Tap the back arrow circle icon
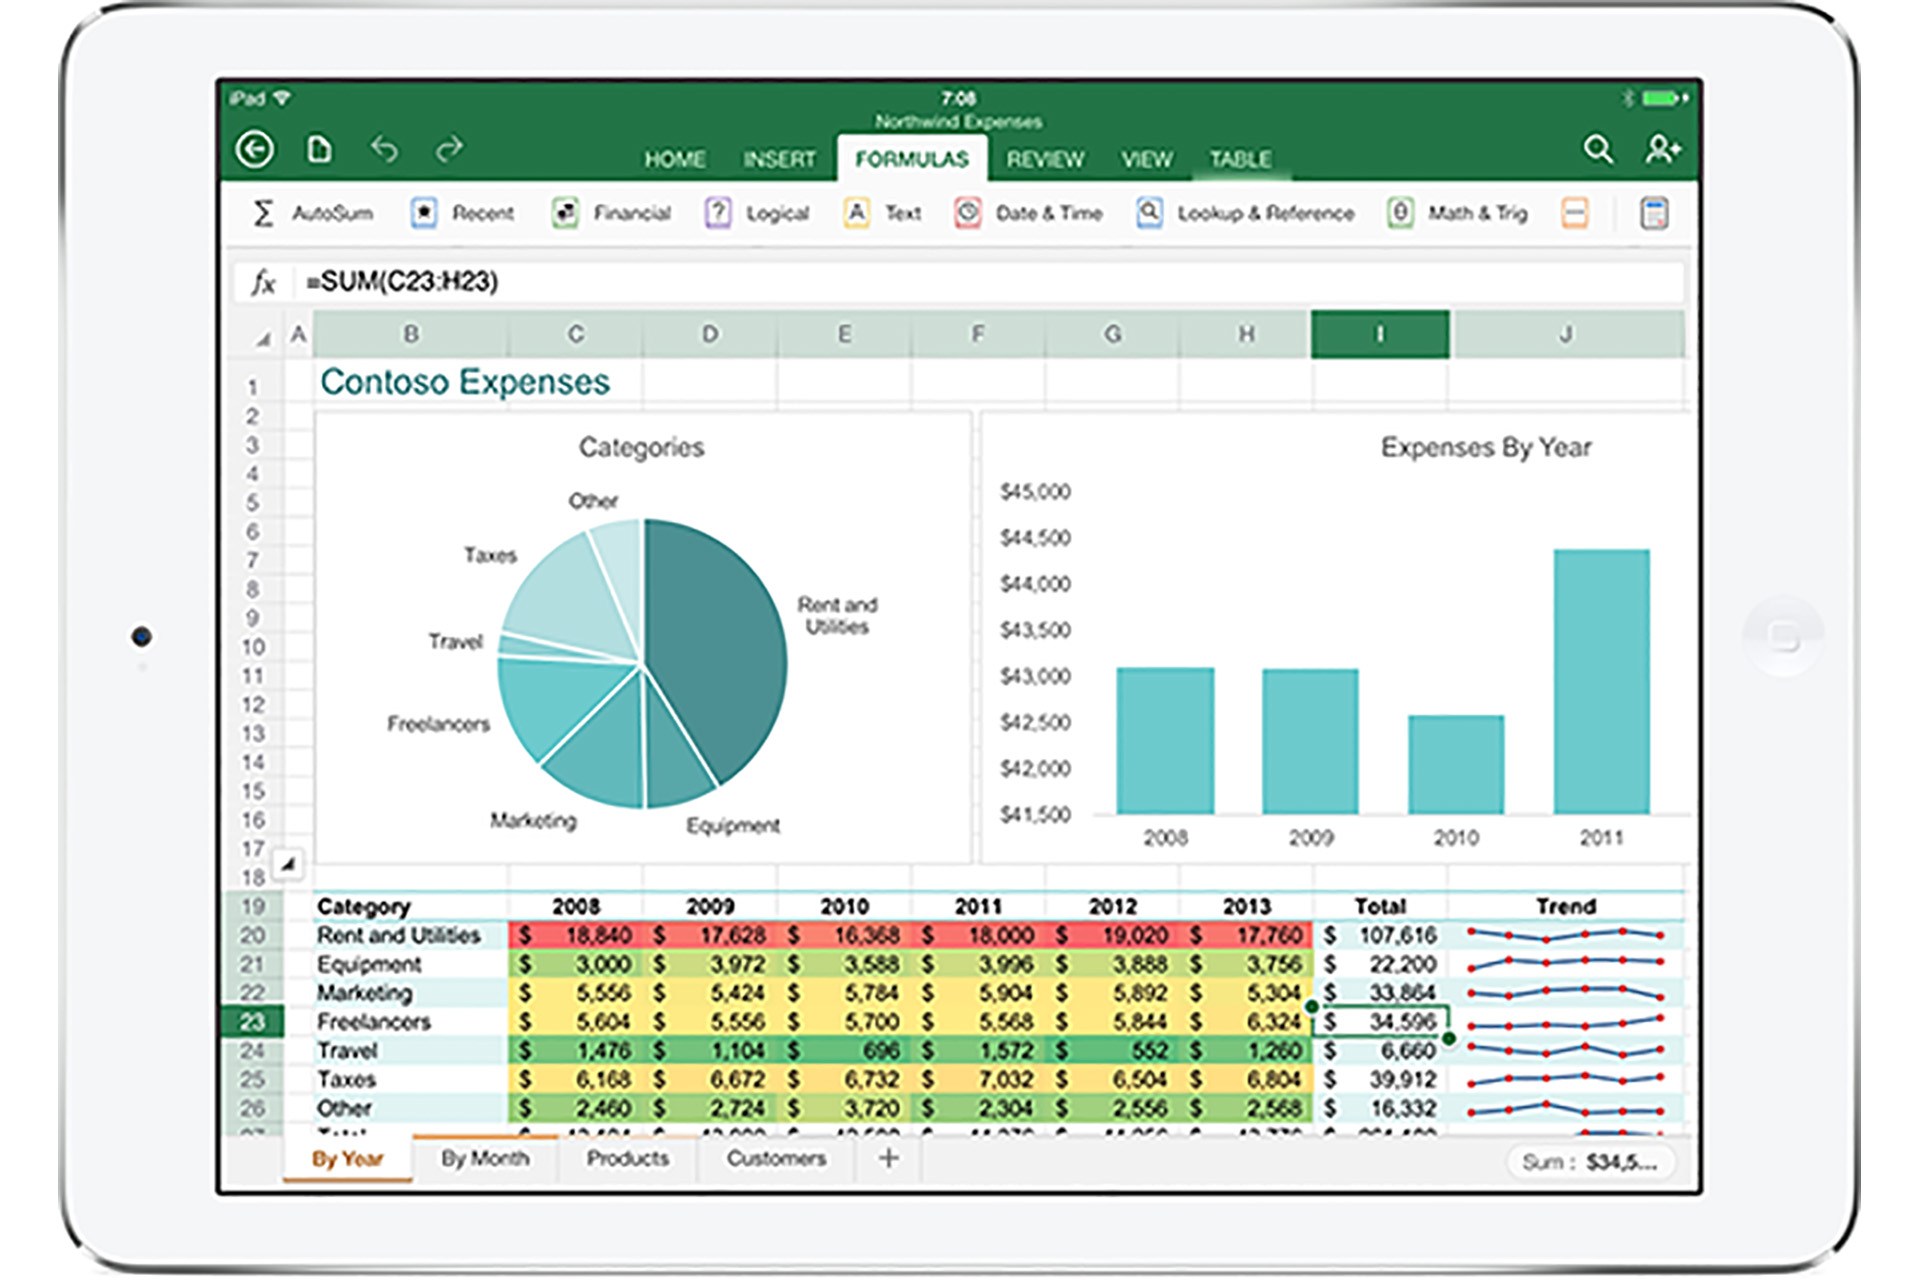 [255, 150]
